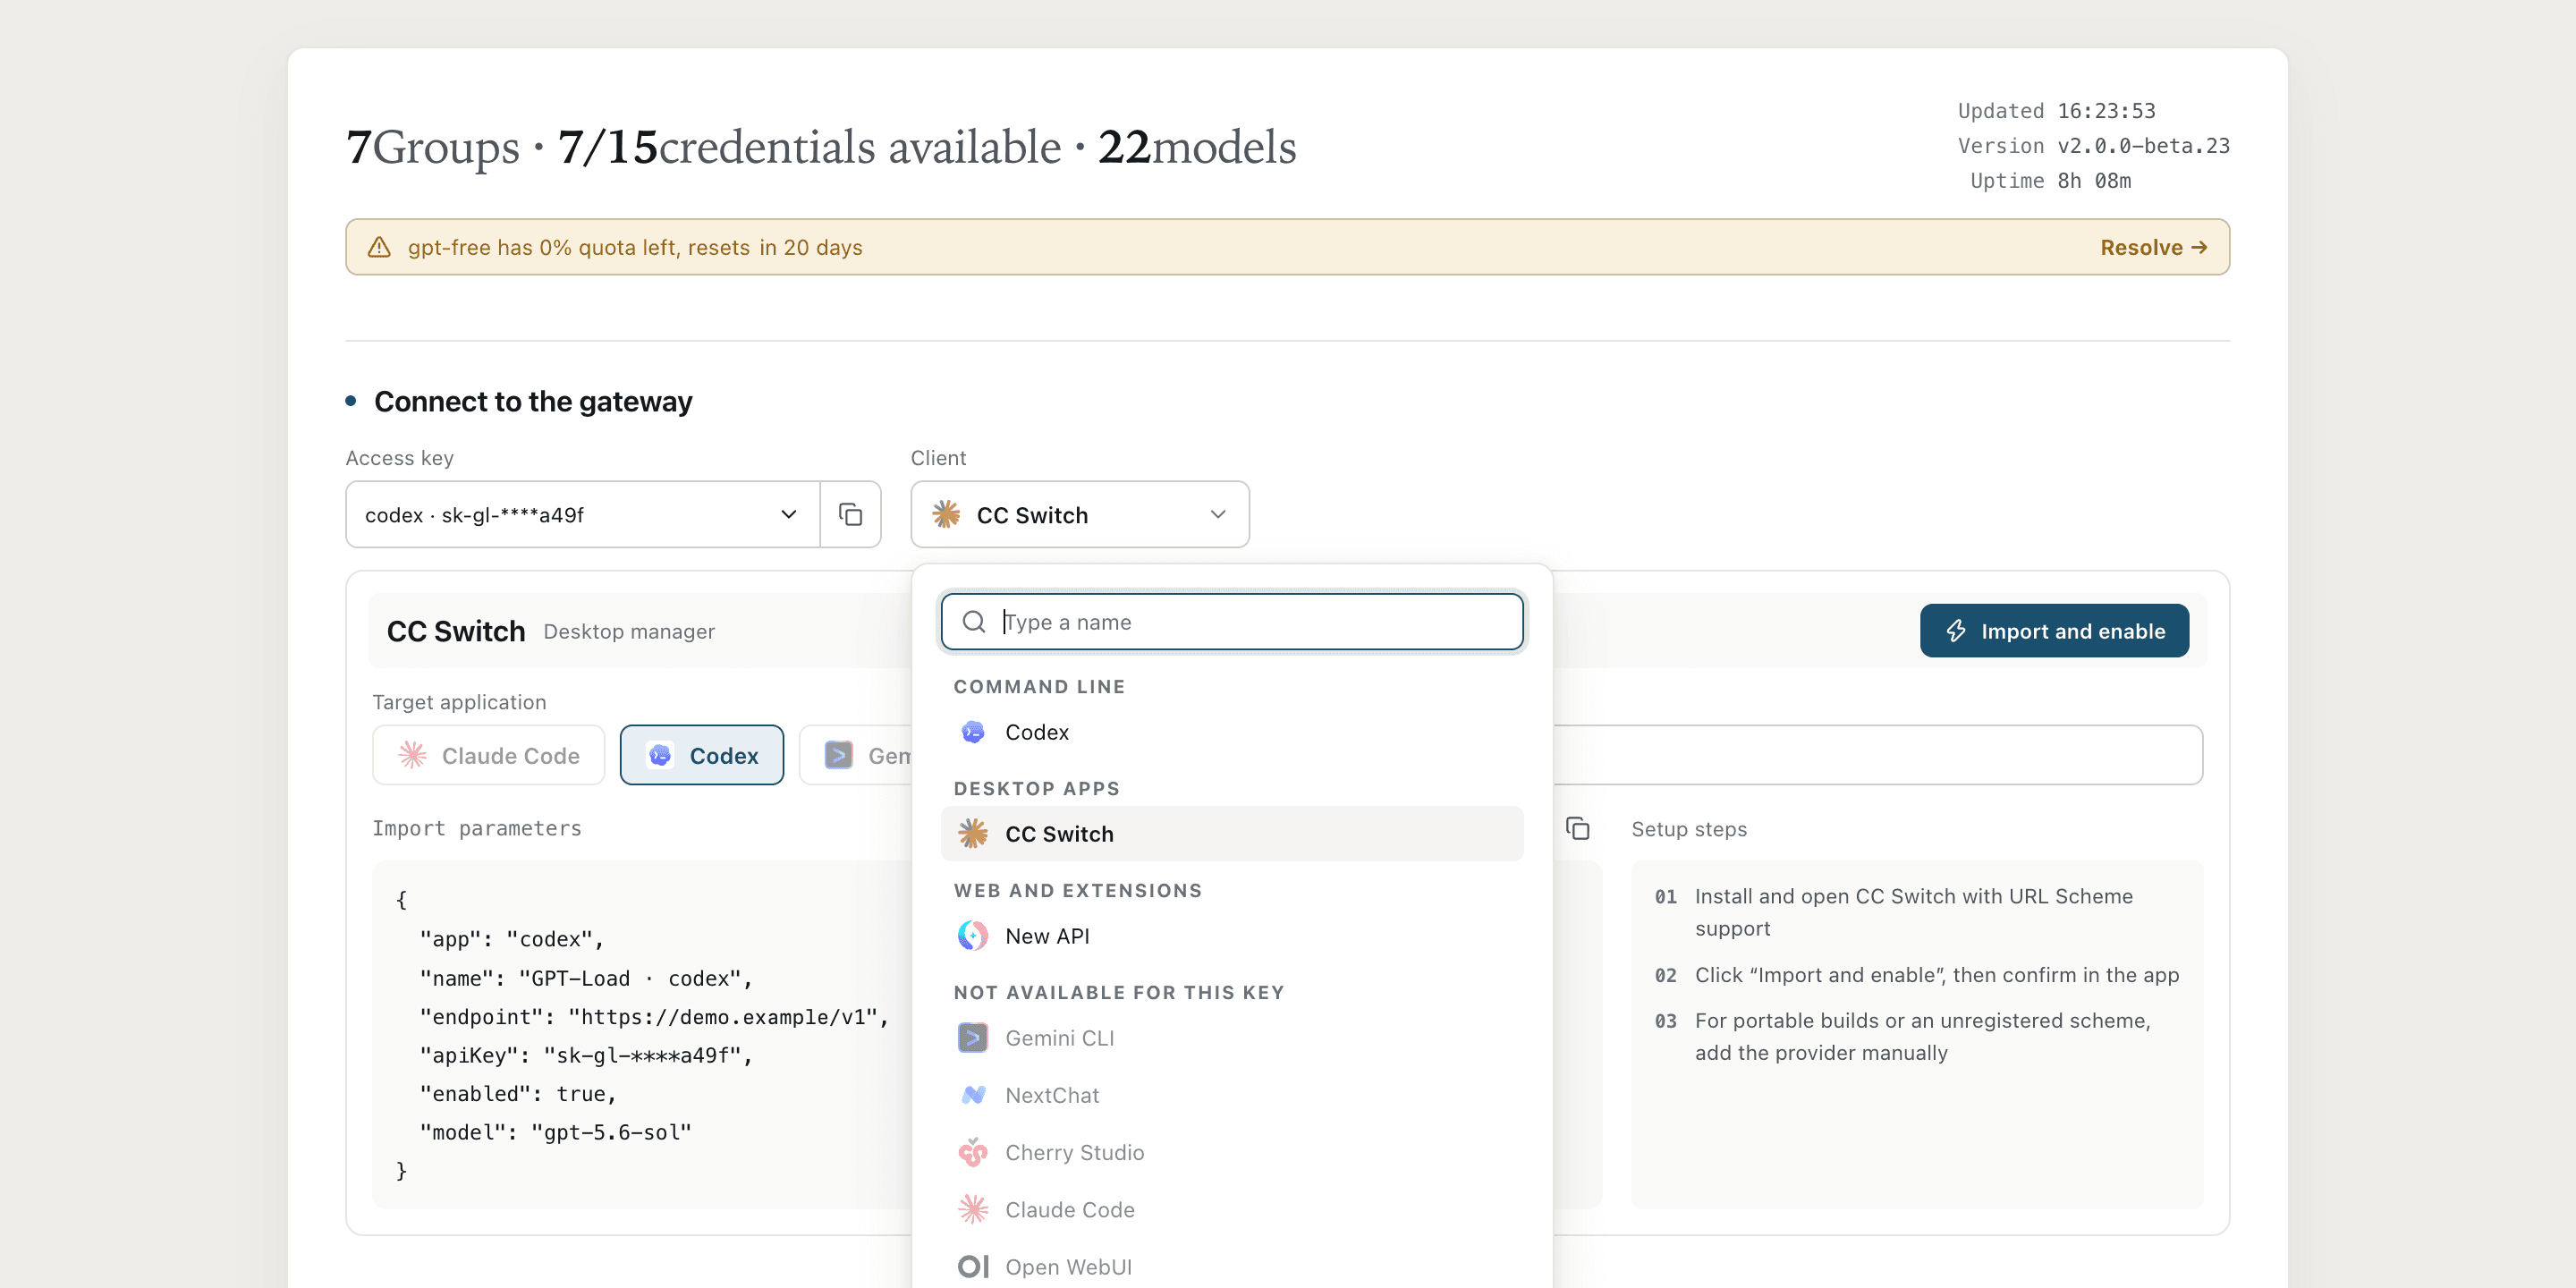Viewport: 2576px width, 1288px height.
Task: Select Claude Code as target application
Action: coord(489,755)
